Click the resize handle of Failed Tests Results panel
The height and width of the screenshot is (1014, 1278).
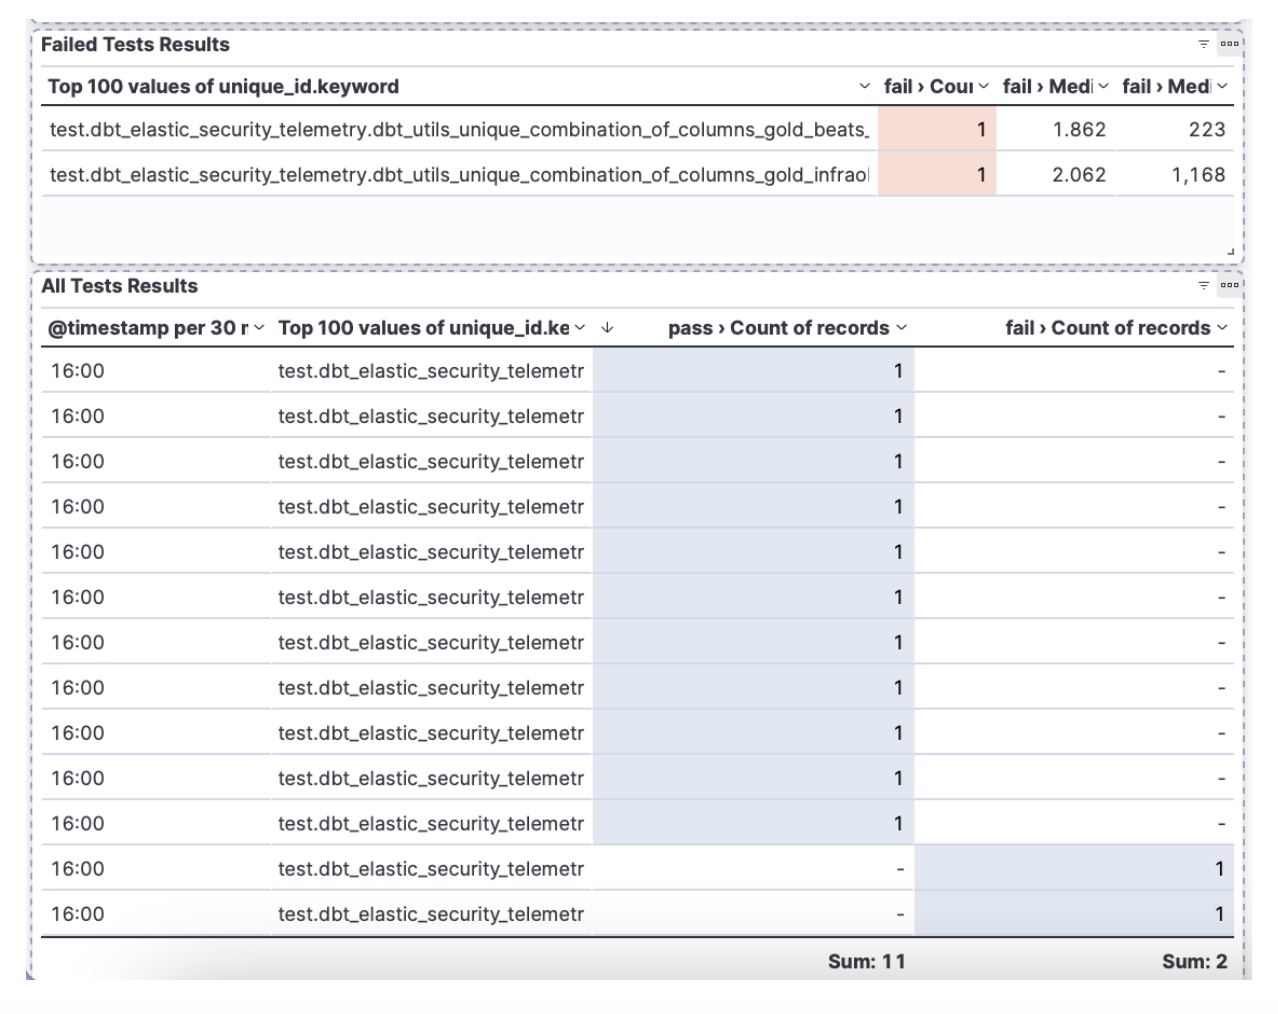point(1231,251)
